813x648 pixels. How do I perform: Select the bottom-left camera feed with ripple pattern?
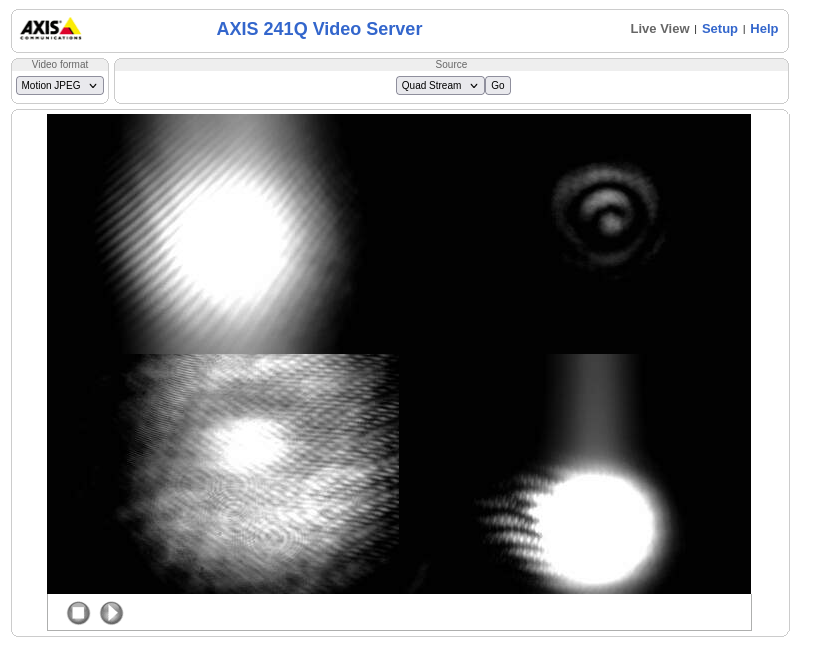point(223,474)
